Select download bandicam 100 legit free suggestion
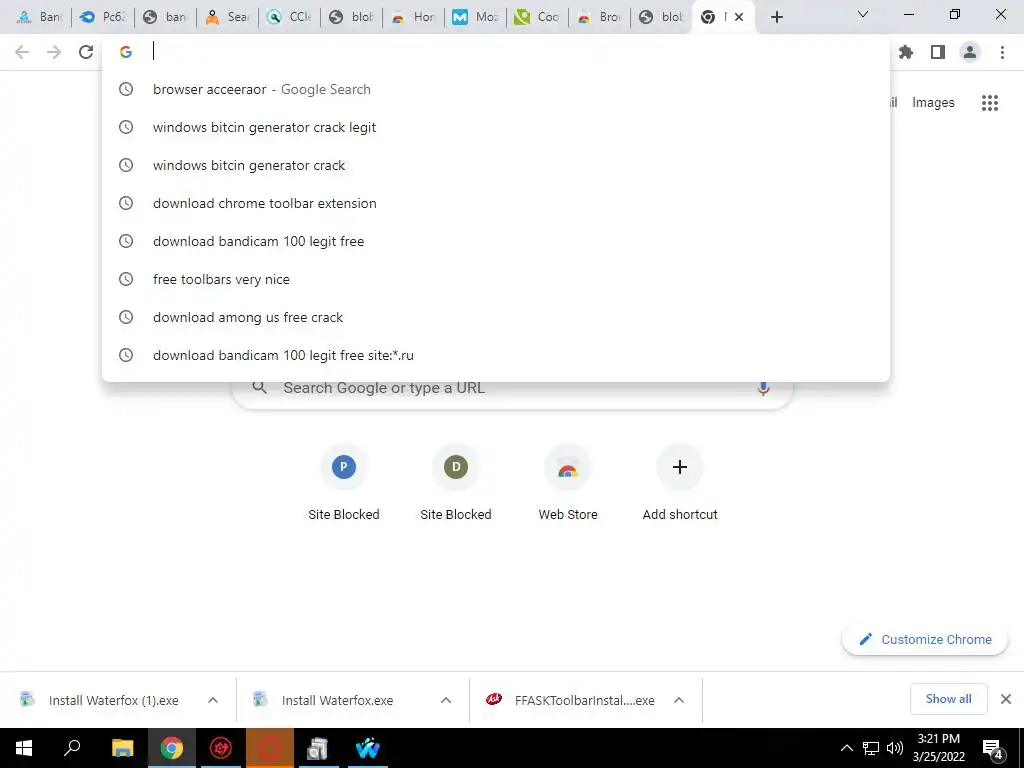Image resolution: width=1024 pixels, height=768 pixels. [x=496, y=241]
